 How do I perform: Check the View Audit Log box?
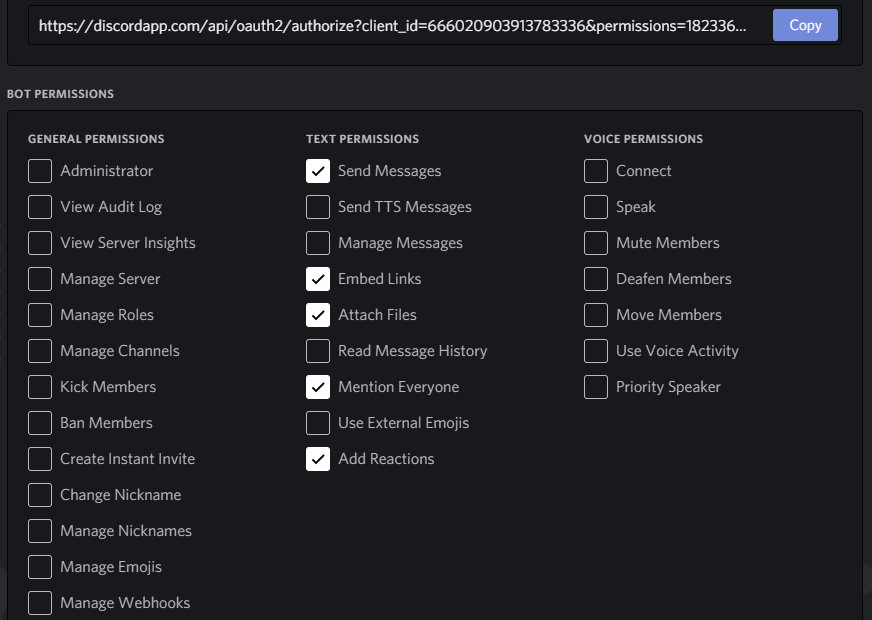point(40,207)
